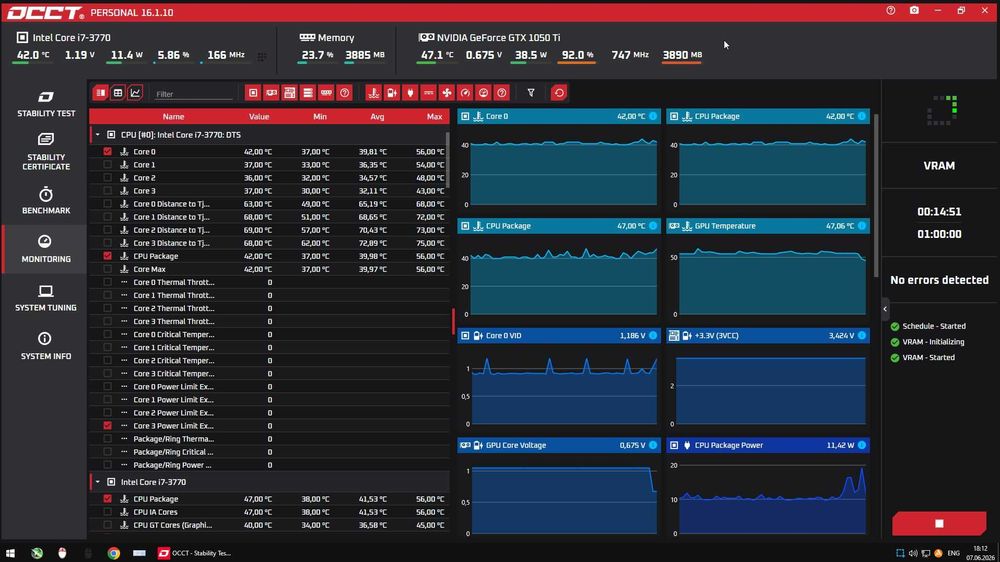
Task: Click the sensor Filter text field
Action: 193,94
